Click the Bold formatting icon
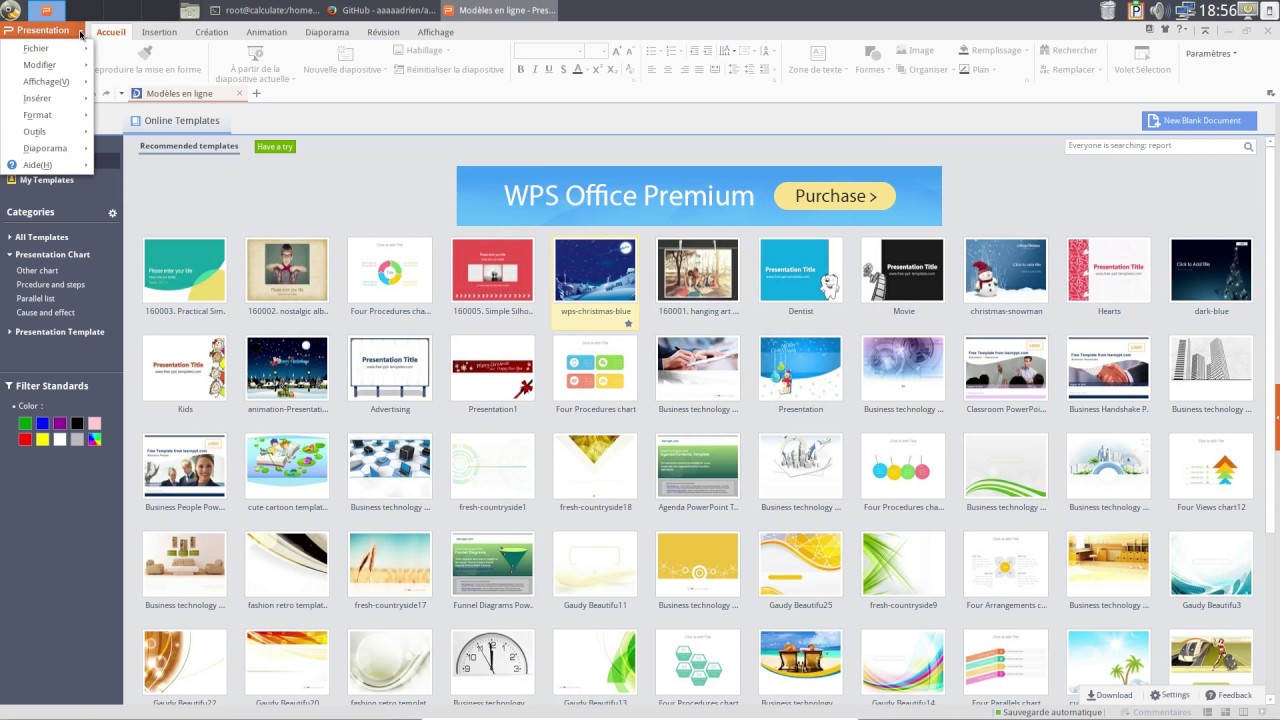 coord(521,70)
